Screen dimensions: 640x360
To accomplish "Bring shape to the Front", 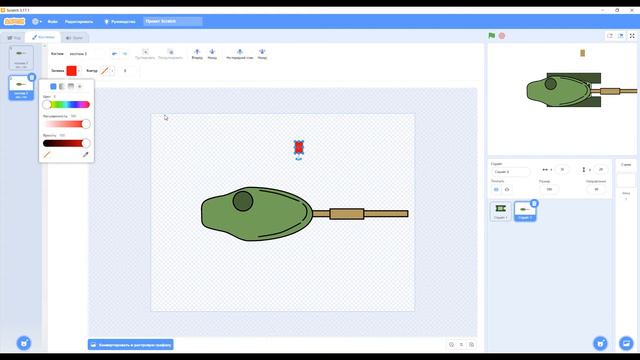I will [240, 54].
